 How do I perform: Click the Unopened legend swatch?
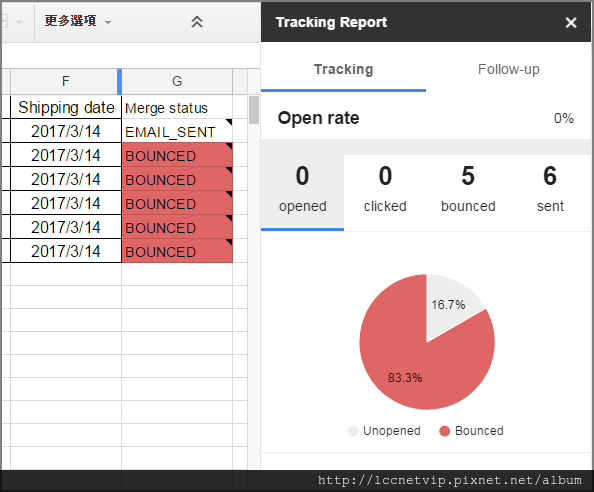353,431
